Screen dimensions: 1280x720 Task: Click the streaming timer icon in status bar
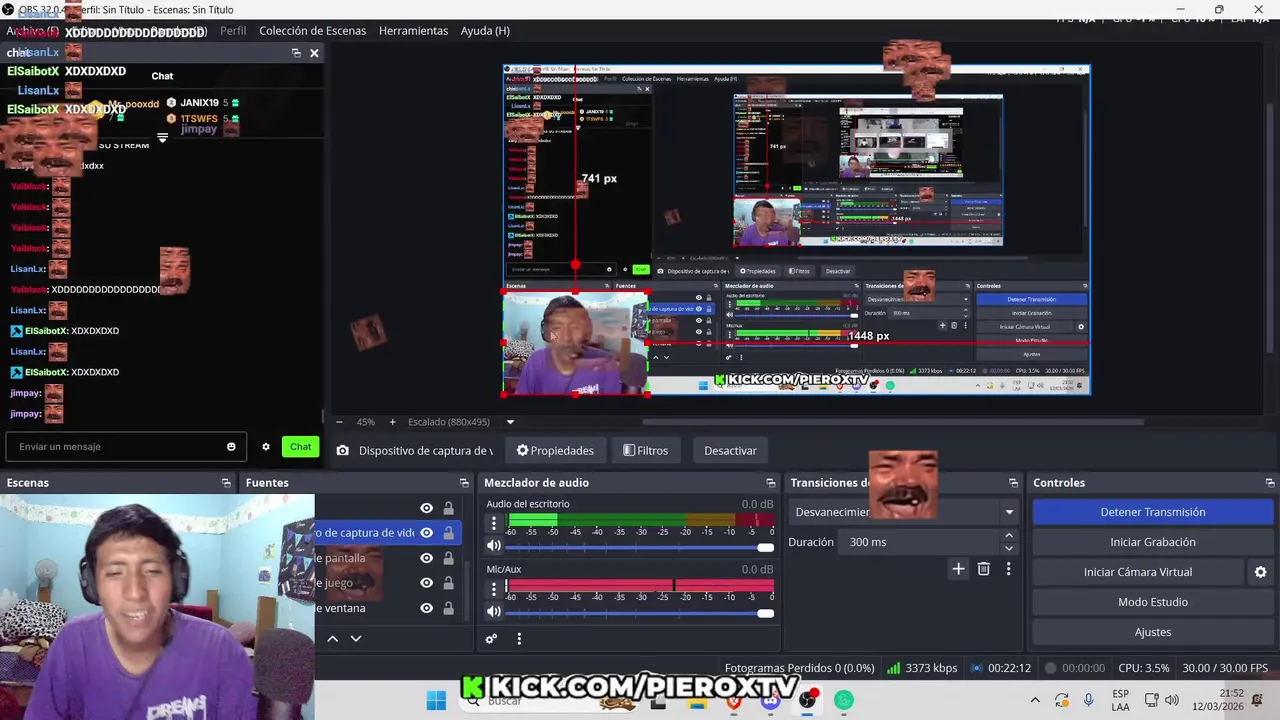coord(977,668)
